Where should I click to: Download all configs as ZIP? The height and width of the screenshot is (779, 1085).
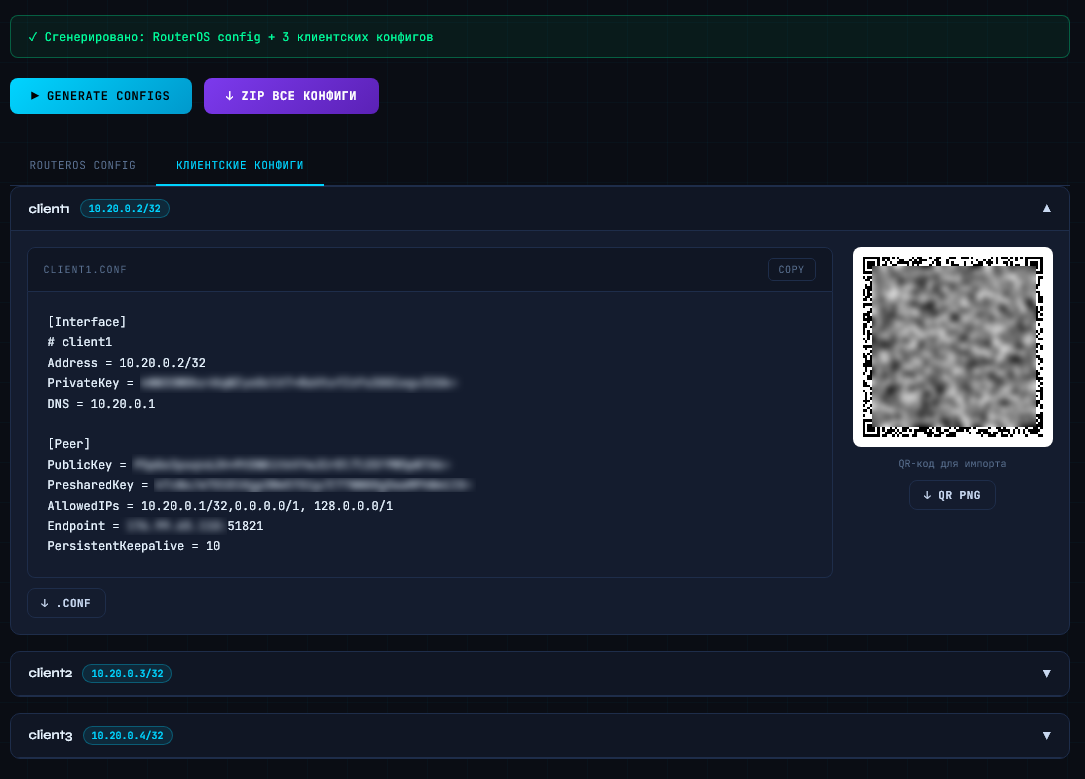pos(291,96)
